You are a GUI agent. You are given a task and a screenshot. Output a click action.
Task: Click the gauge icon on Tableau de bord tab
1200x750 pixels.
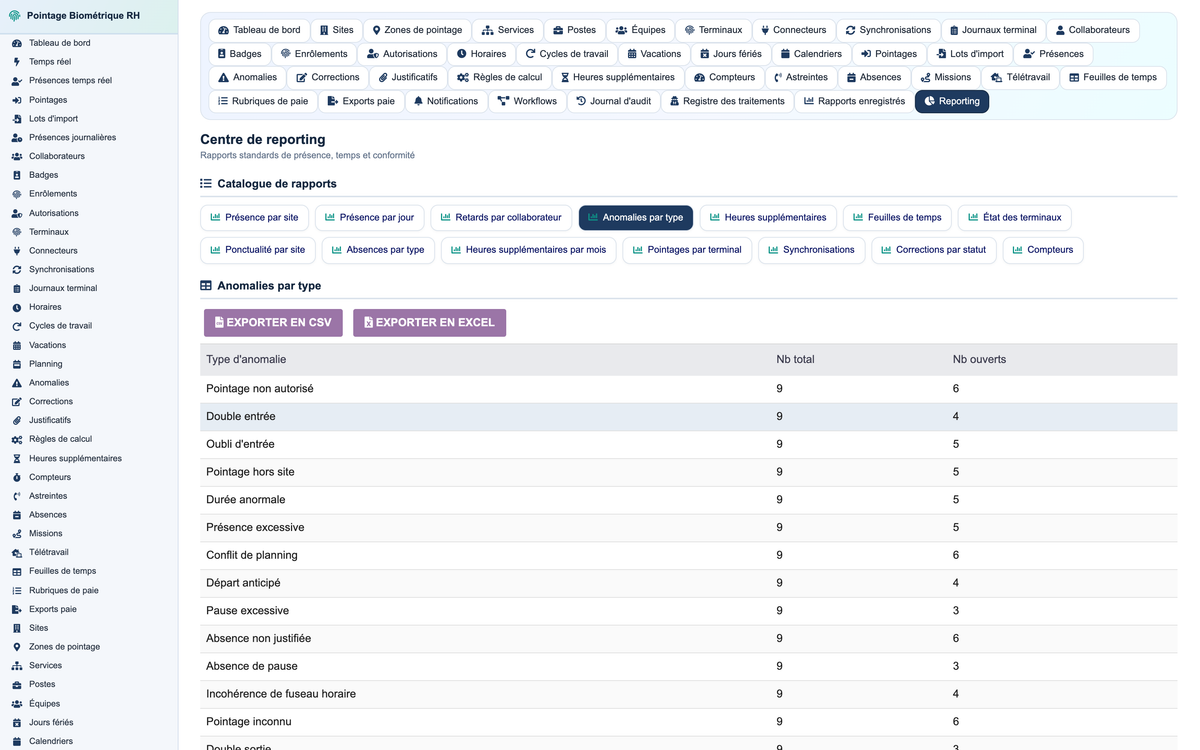224,30
